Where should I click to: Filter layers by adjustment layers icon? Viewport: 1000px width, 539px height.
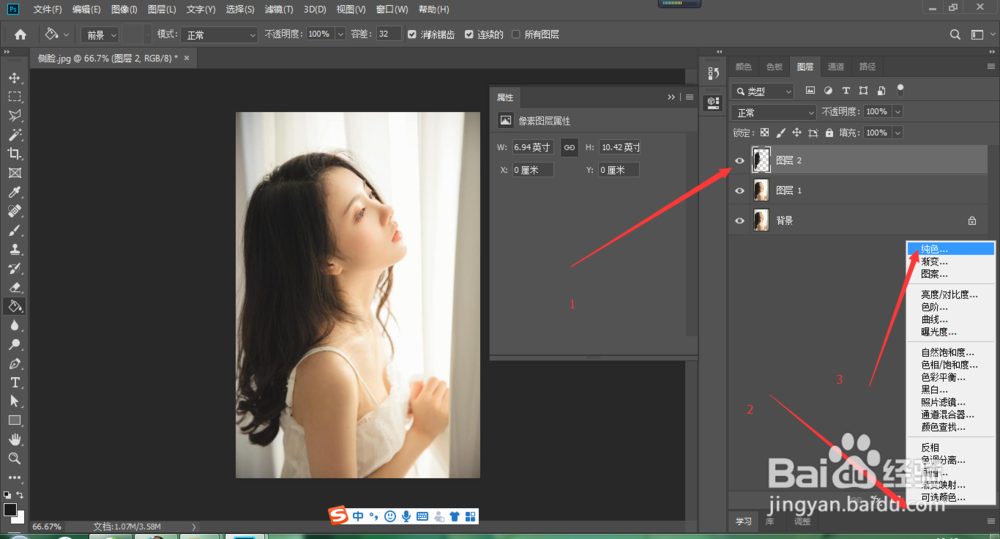[x=828, y=91]
